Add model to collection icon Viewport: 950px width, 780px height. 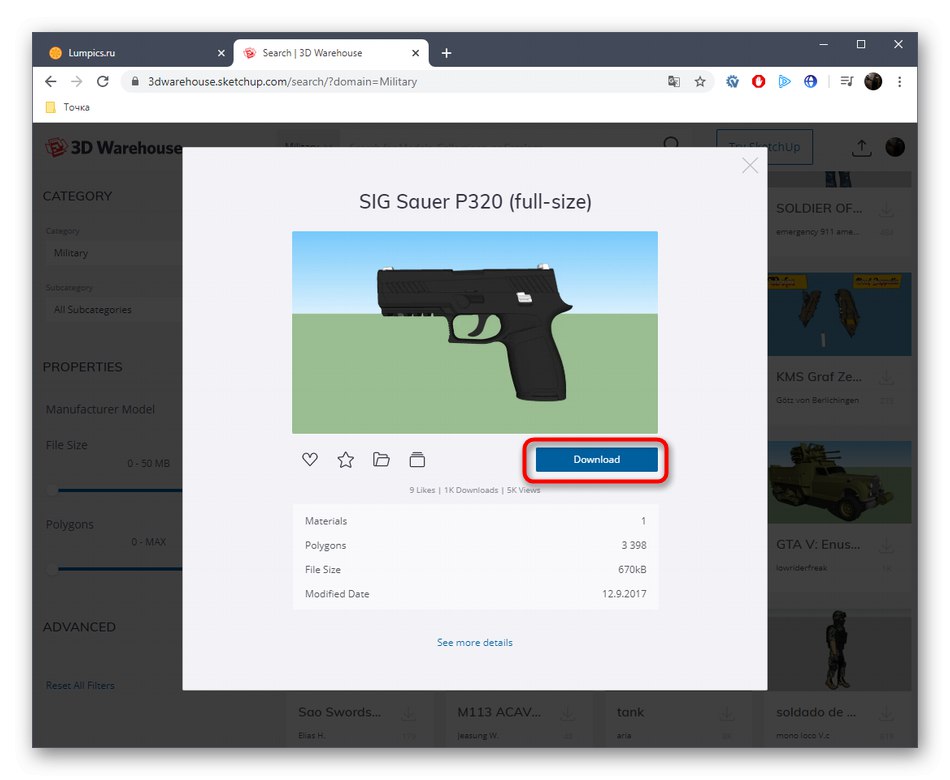[417, 459]
